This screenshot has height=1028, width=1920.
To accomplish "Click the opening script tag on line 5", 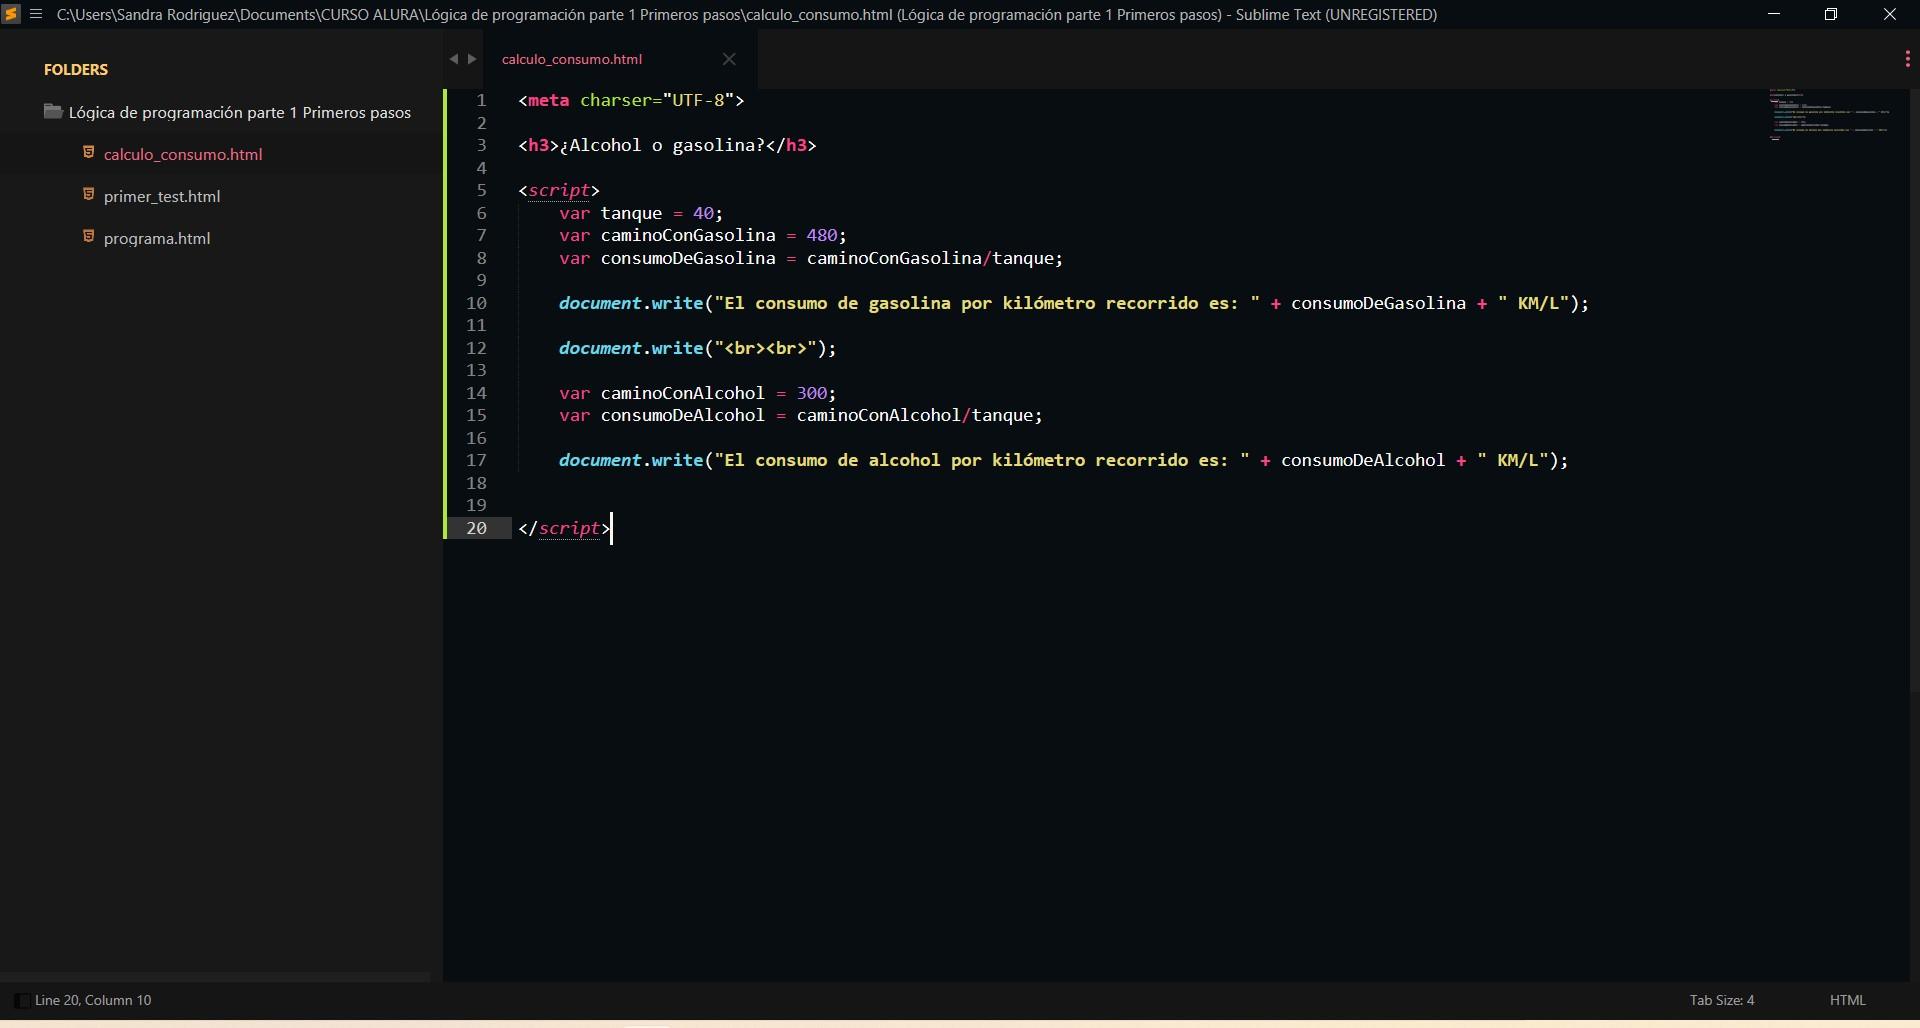I will [559, 190].
